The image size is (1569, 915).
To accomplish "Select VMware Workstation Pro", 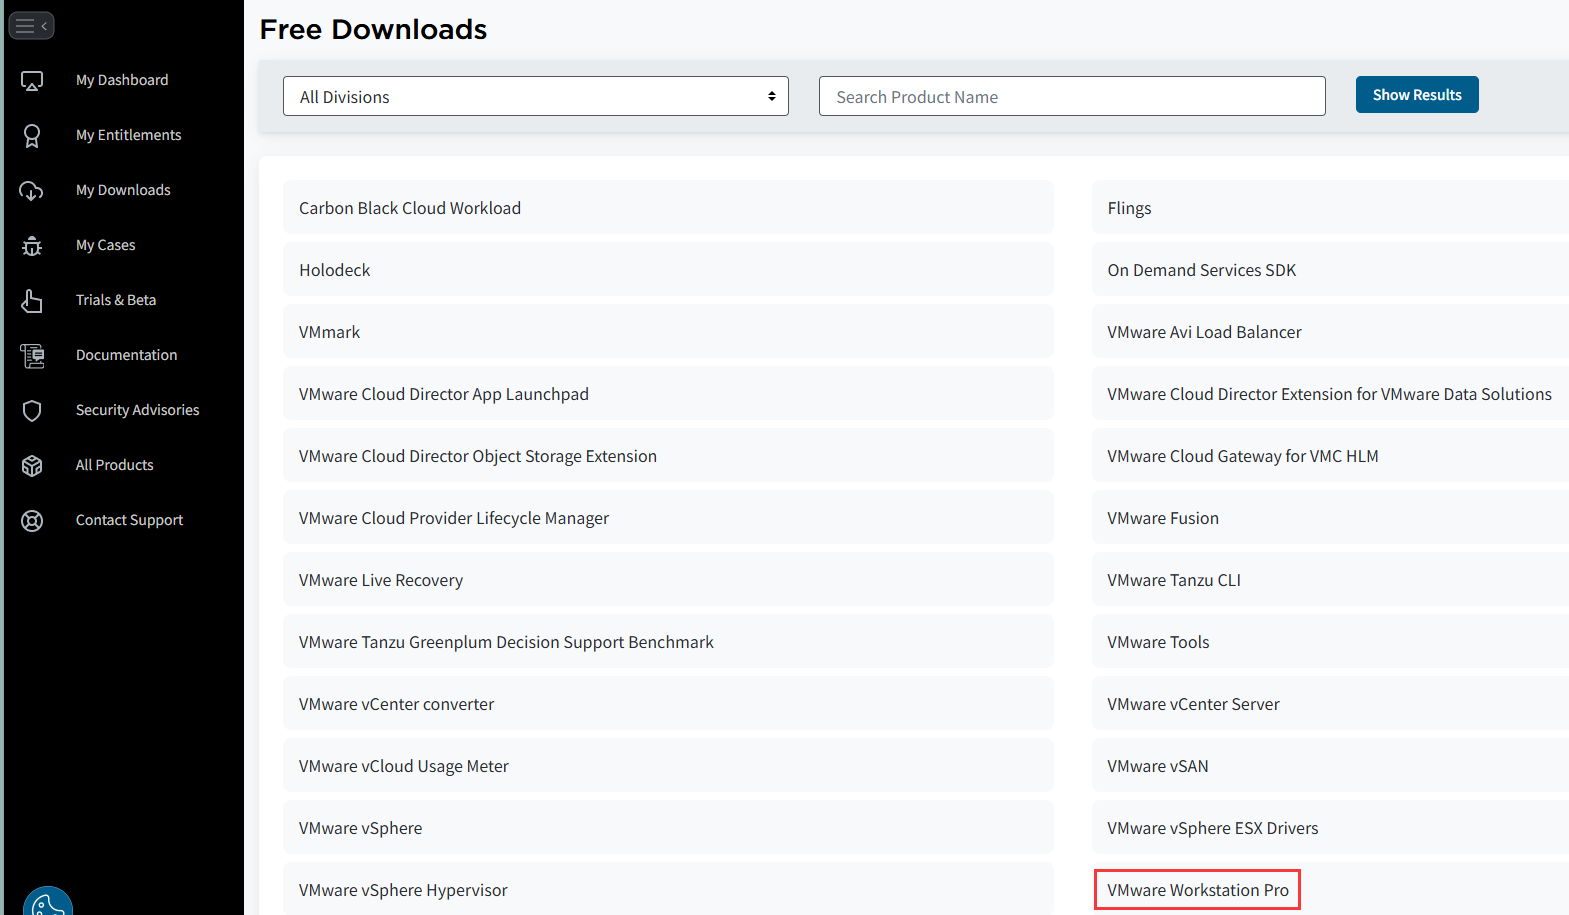I will (1330, 889).
